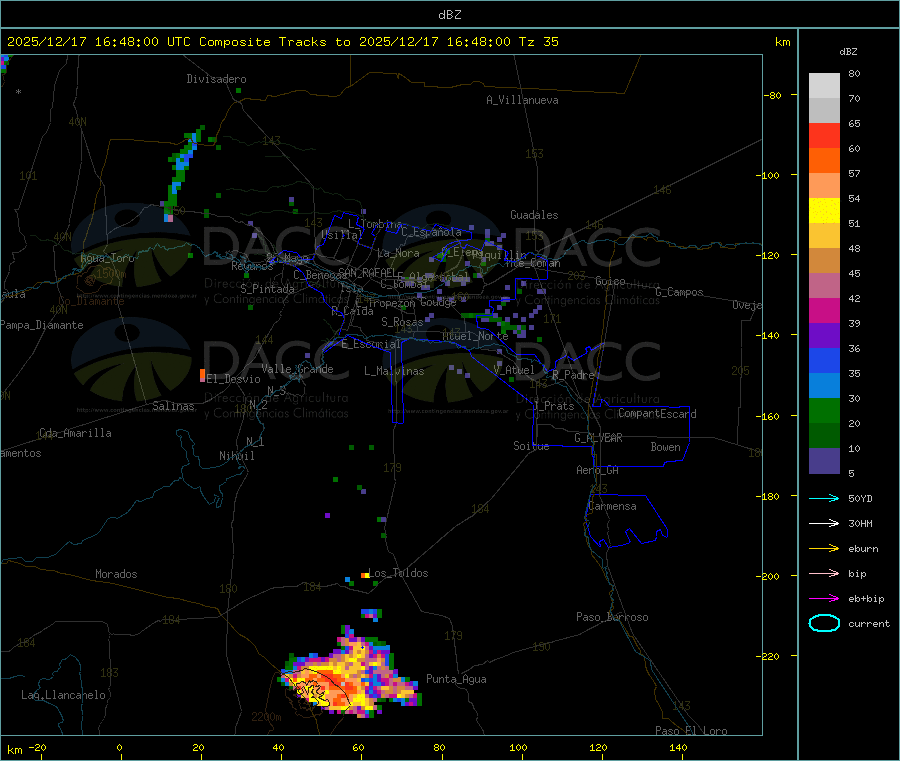Select the light gray 70-80 dBZ swatch
This screenshot has width=900, height=761.
[824, 86]
